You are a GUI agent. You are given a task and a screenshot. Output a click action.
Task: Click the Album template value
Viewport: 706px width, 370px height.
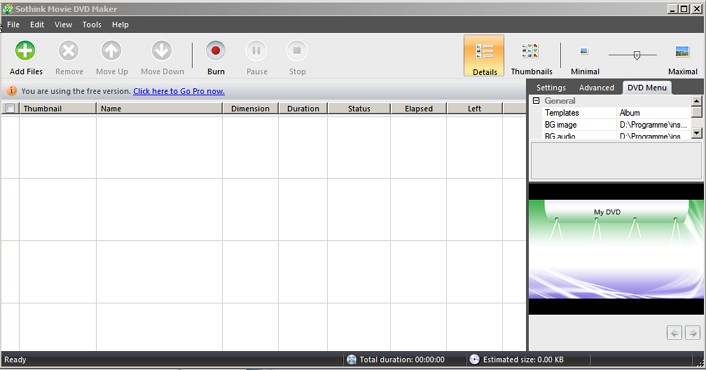pos(629,113)
